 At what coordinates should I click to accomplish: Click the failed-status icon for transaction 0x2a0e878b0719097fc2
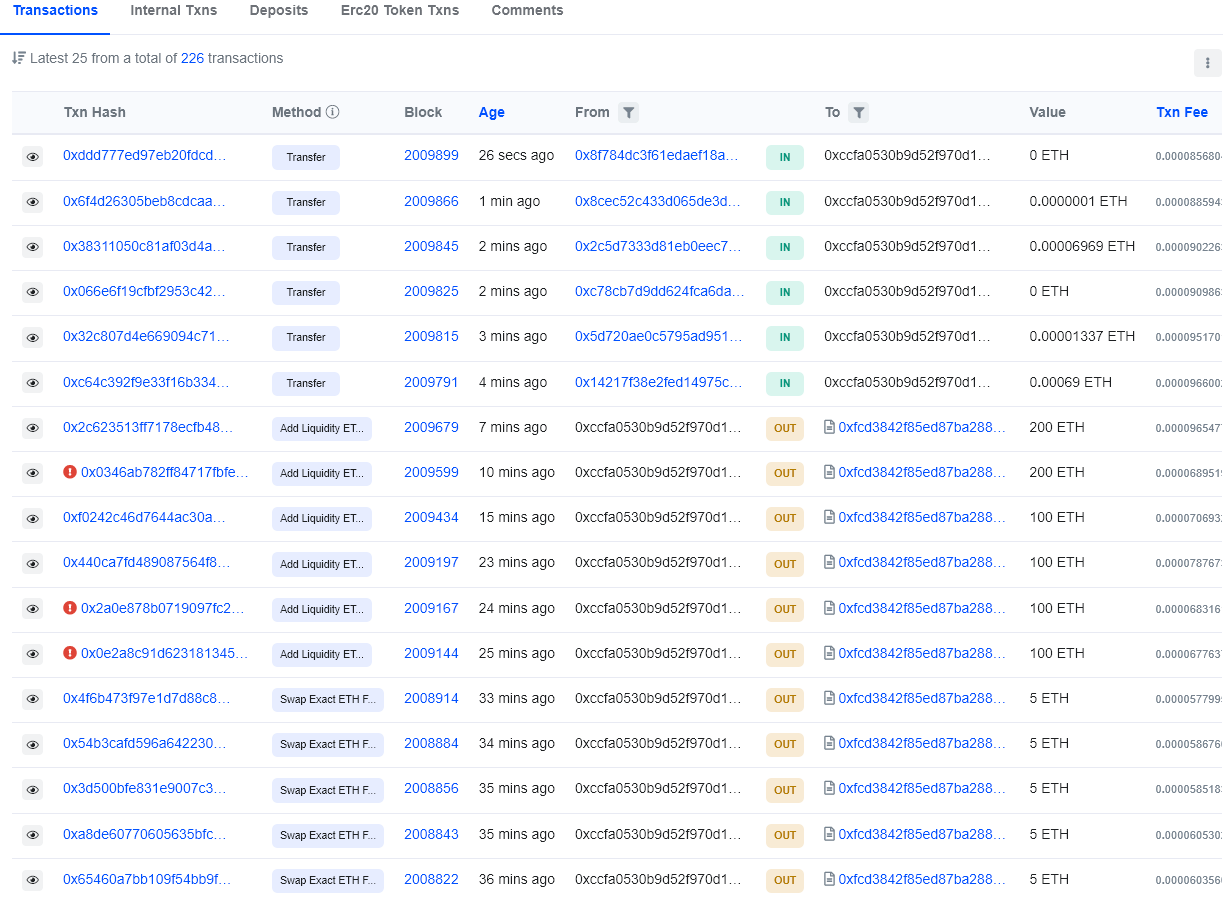tap(70, 608)
